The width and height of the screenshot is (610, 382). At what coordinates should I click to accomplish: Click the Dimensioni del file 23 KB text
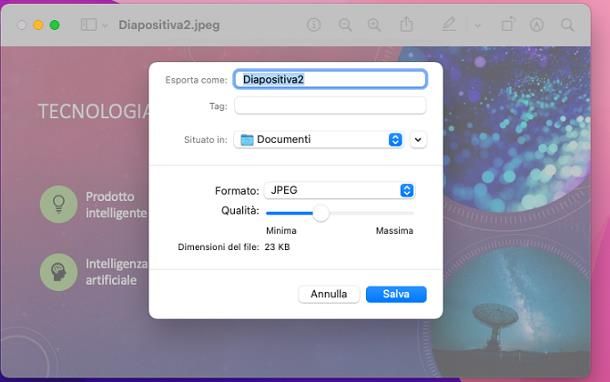(233, 247)
